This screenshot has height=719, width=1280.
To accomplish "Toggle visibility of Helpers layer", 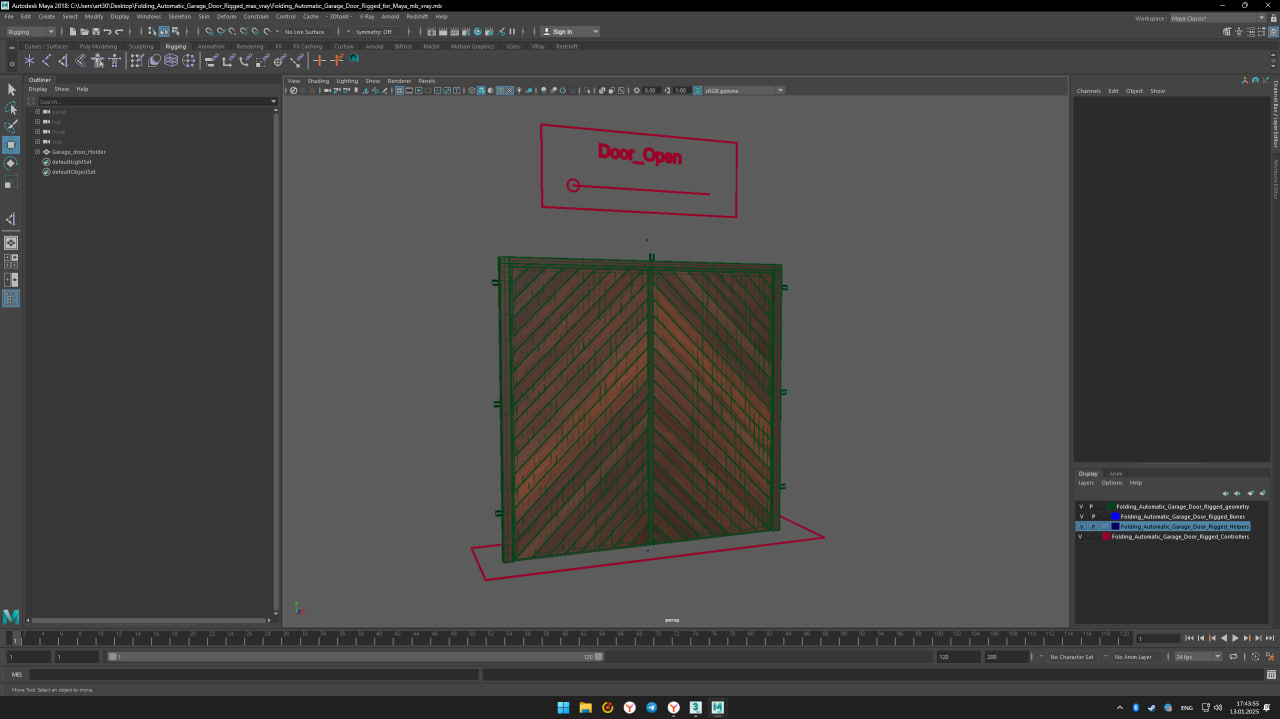I will pos(1081,526).
